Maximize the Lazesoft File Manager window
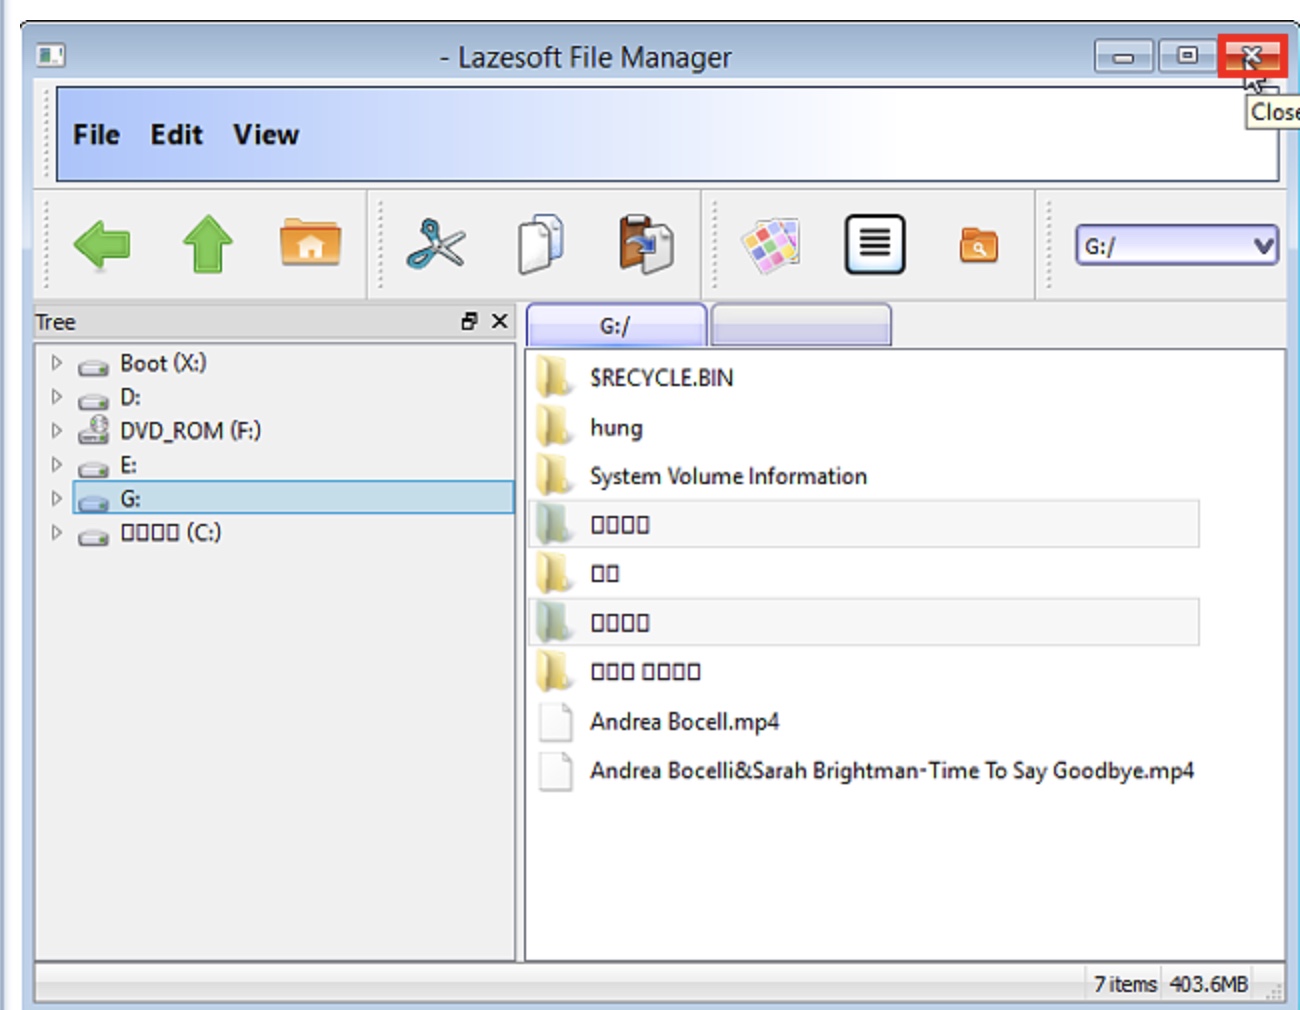The width and height of the screenshot is (1300, 1010). tap(1187, 55)
